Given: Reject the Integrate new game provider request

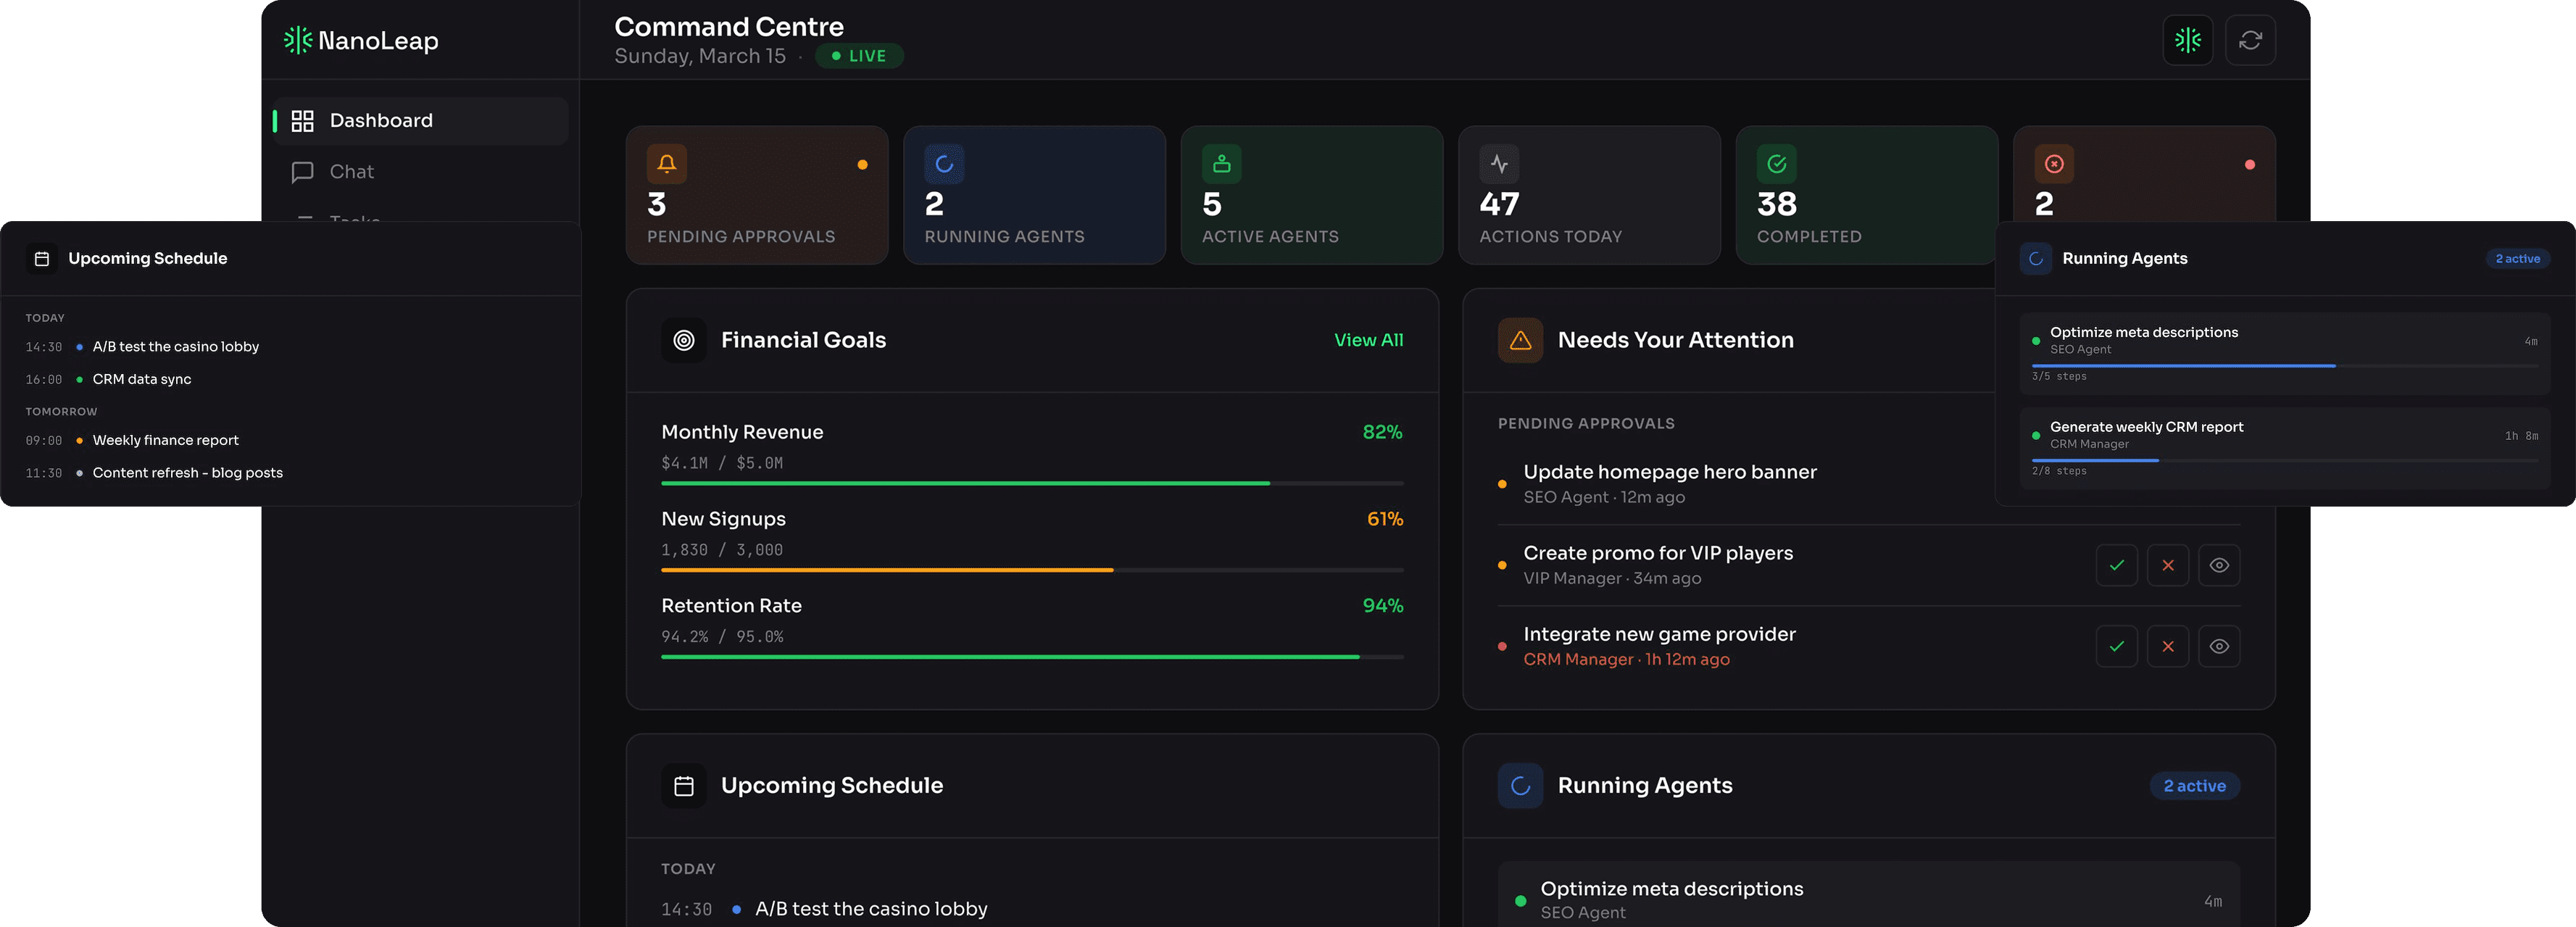Looking at the screenshot, I should [x=2167, y=646].
